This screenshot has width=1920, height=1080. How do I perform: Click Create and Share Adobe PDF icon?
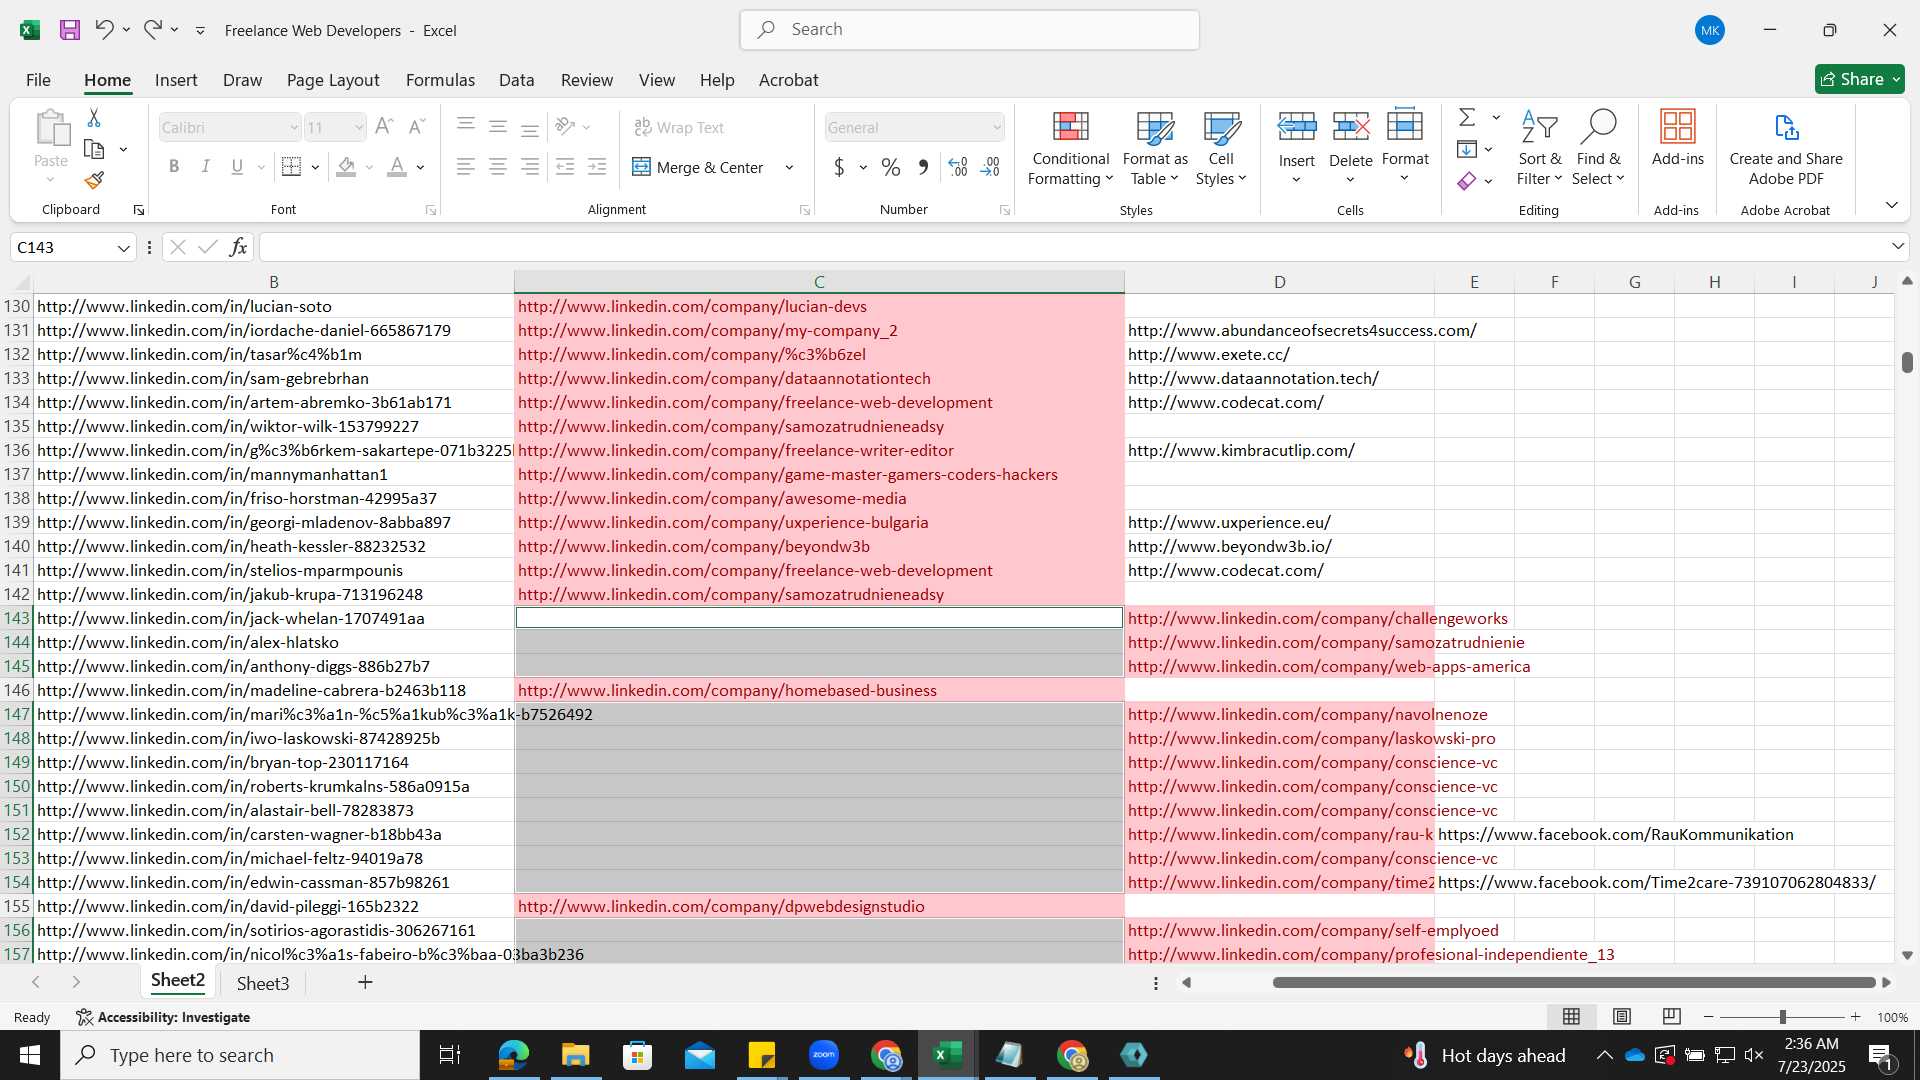(1786, 148)
